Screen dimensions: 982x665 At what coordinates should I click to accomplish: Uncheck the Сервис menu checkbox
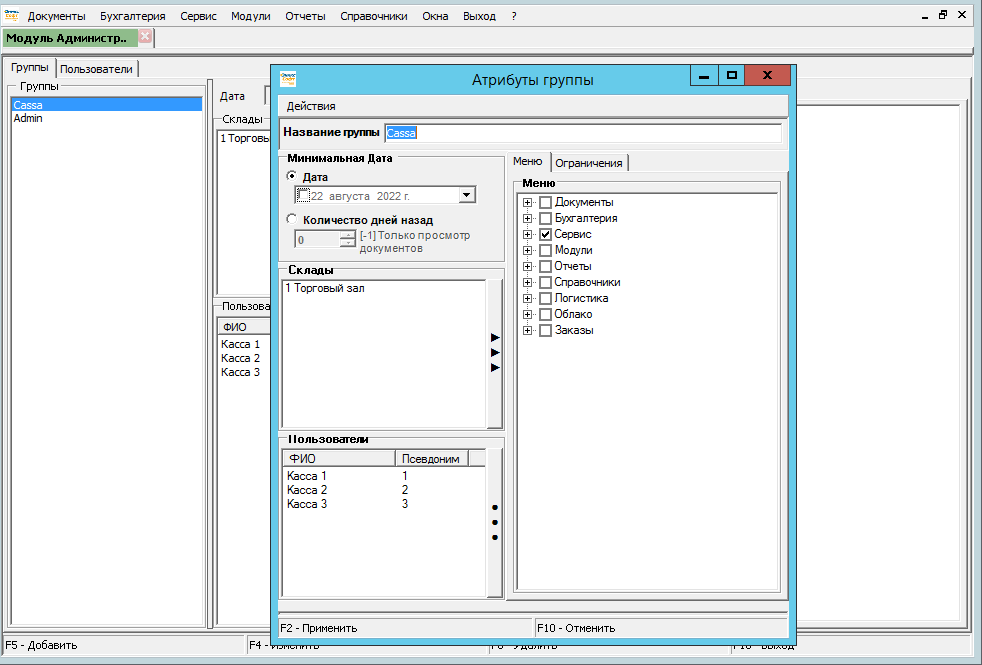pos(545,234)
